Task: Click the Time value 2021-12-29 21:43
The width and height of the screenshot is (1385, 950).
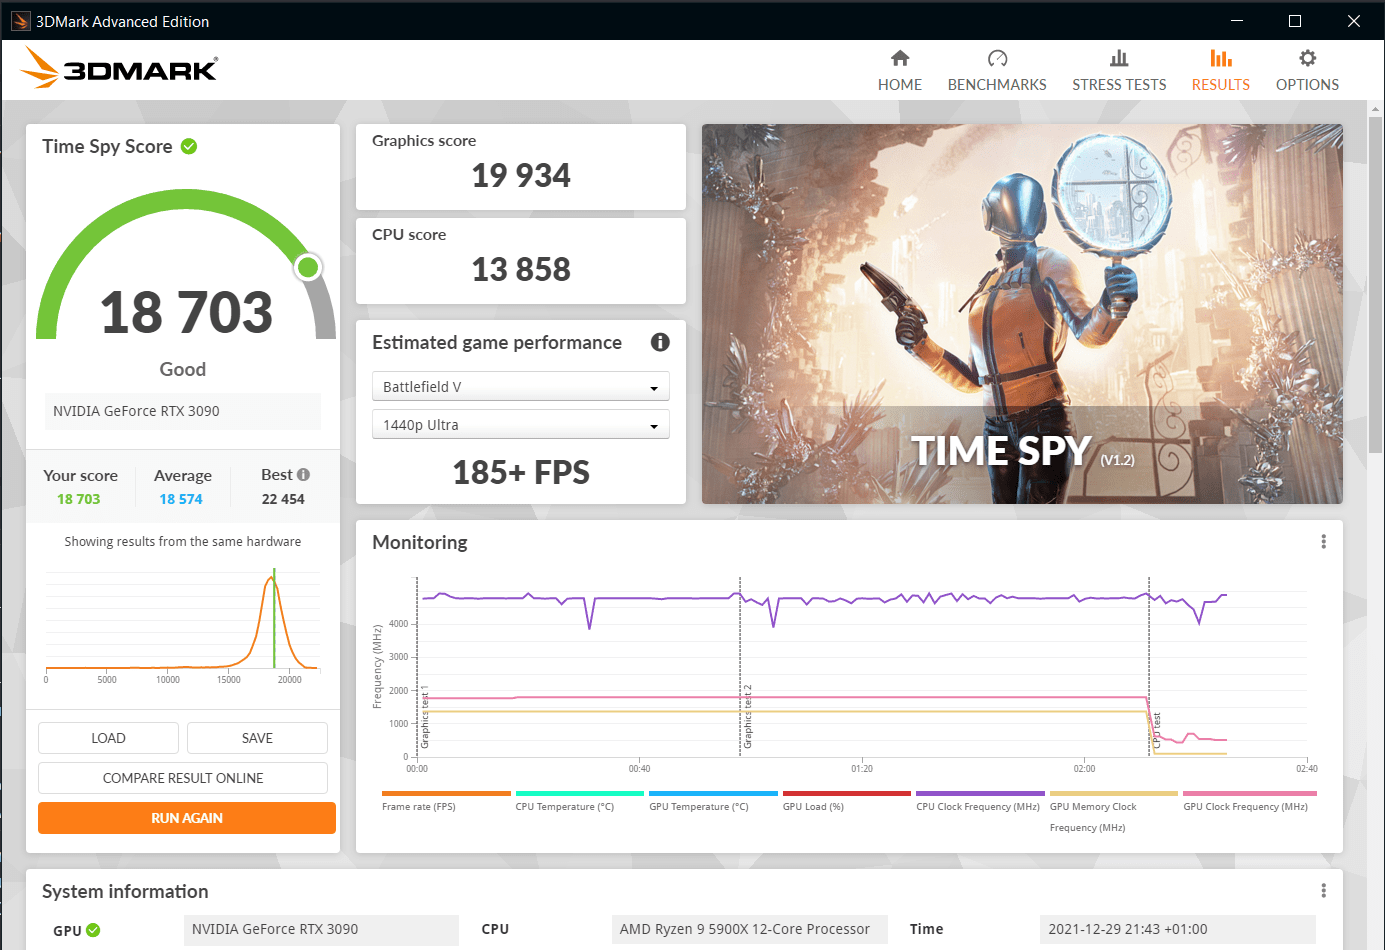Action: point(1177,929)
